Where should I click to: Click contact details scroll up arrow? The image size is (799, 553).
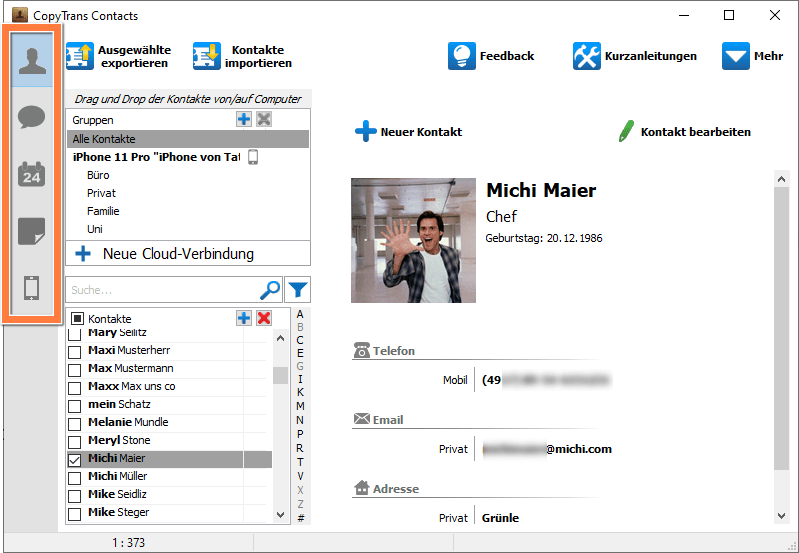[x=781, y=179]
